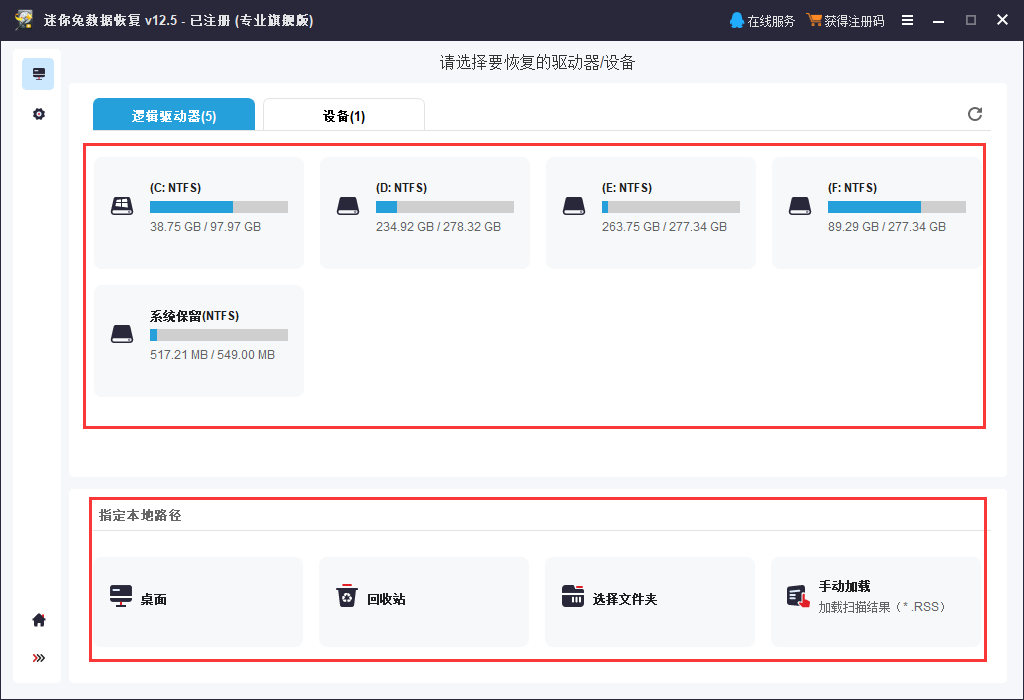This screenshot has height=700, width=1024.
Task: Switch to the 设备(1) tab
Action: point(344,115)
